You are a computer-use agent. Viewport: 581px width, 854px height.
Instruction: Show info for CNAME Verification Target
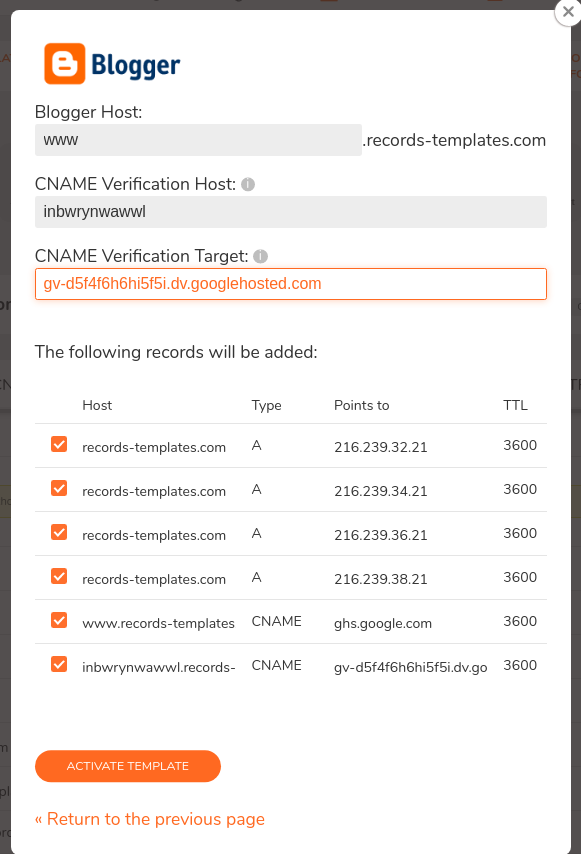pos(261,257)
